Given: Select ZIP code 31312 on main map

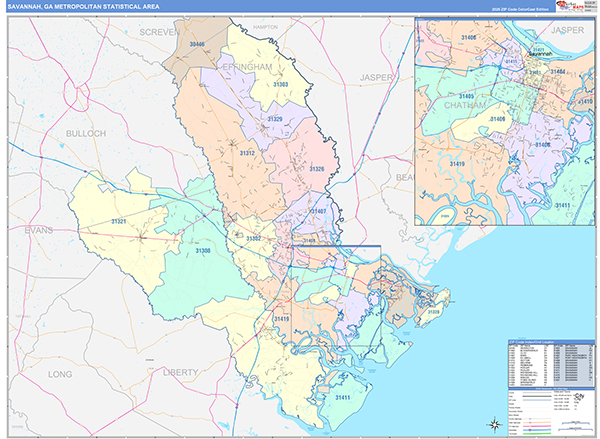Looking at the screenshot, I should tap(247, 153).
